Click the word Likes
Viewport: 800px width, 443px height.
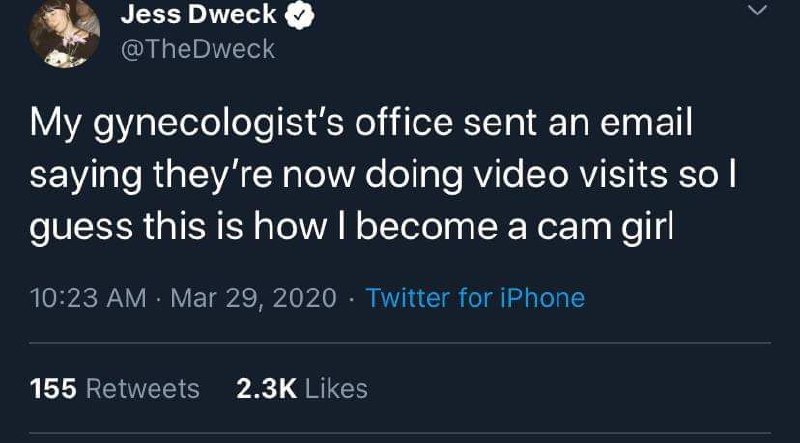336,389
